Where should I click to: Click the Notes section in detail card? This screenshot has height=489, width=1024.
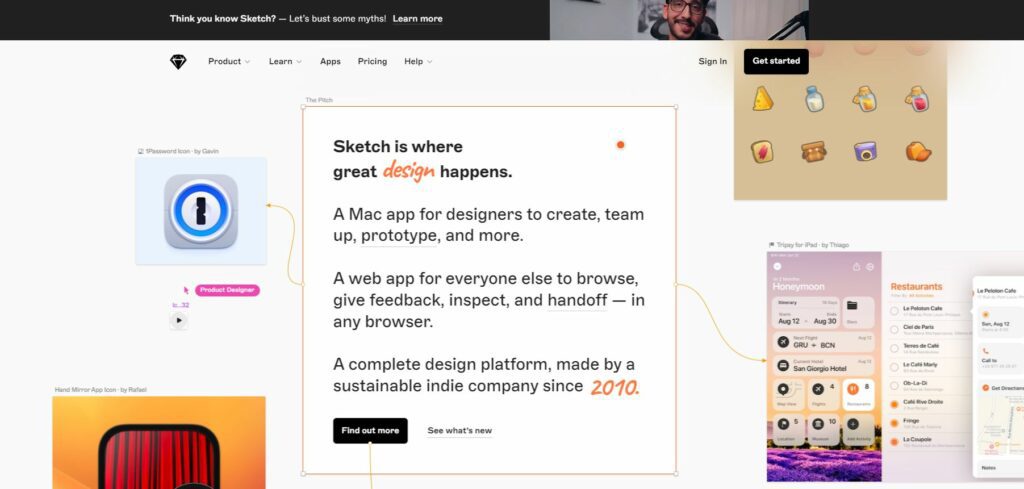pyautogui.click(x=1001, y=468)
